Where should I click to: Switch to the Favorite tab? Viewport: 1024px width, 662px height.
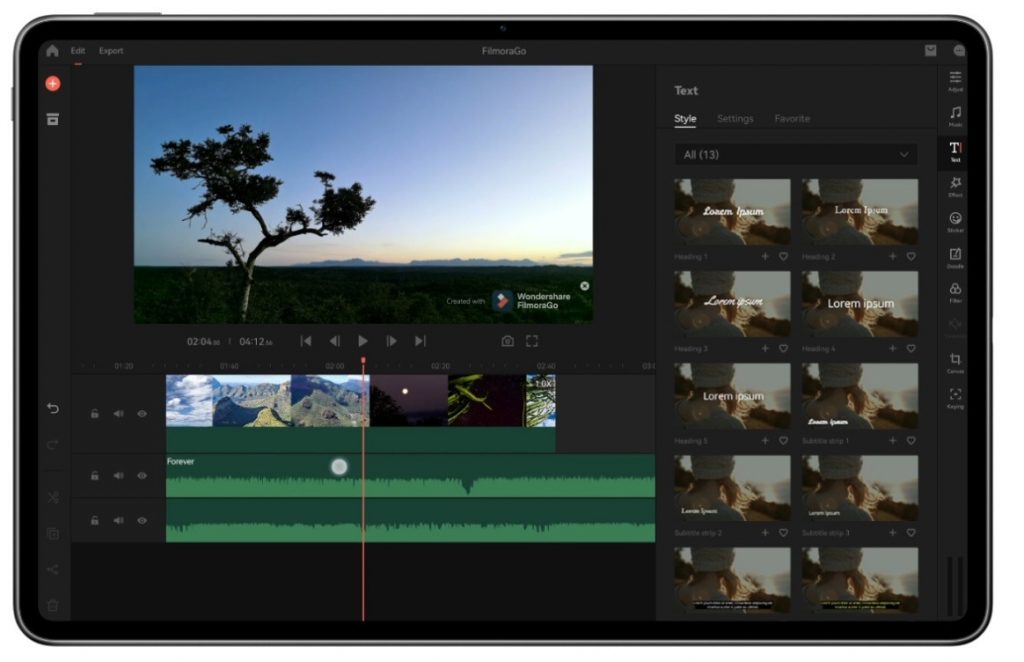point(792,119)
